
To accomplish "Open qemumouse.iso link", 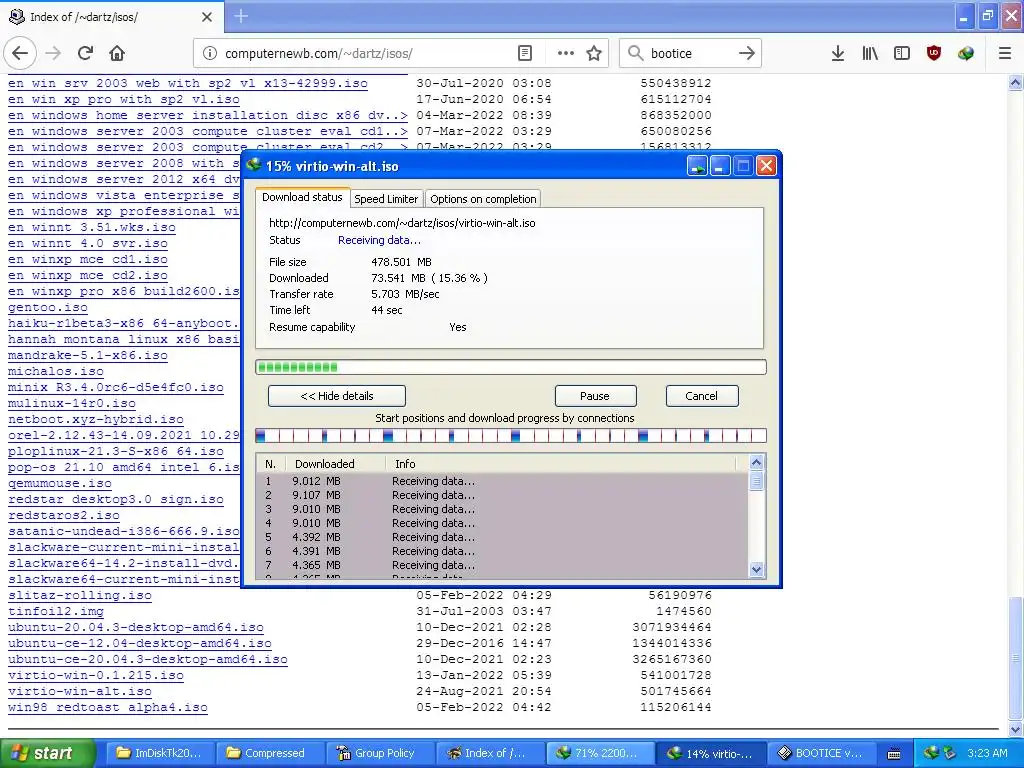I will (60, 483).
